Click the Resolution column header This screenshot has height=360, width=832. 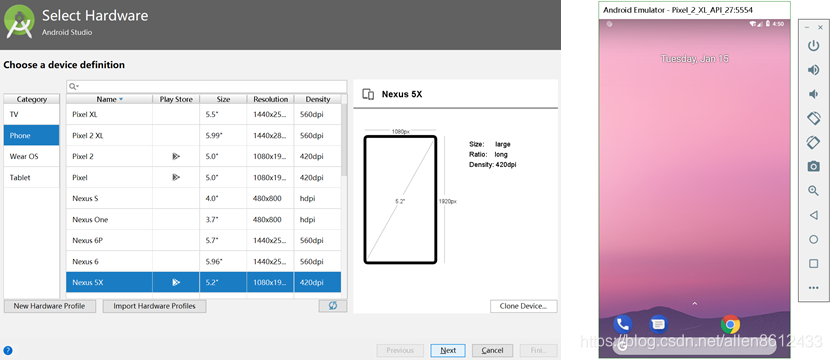(271, 99)
